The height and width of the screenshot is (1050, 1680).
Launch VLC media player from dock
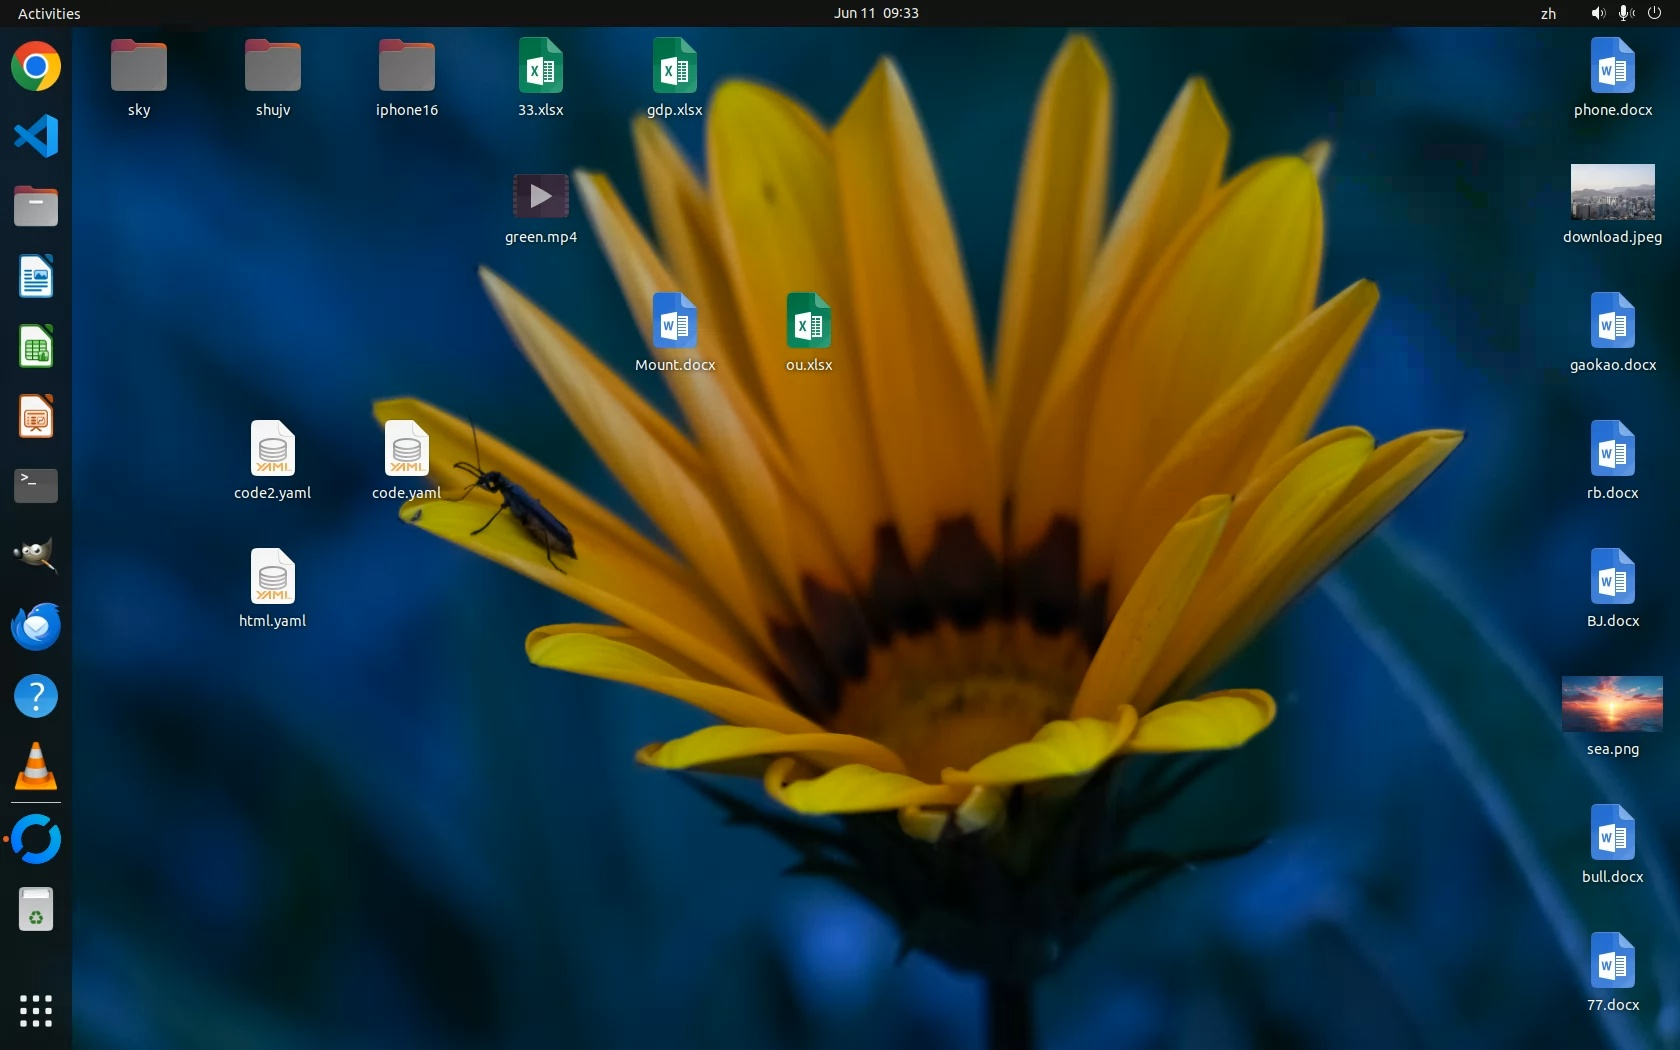(x=36, y=767)
